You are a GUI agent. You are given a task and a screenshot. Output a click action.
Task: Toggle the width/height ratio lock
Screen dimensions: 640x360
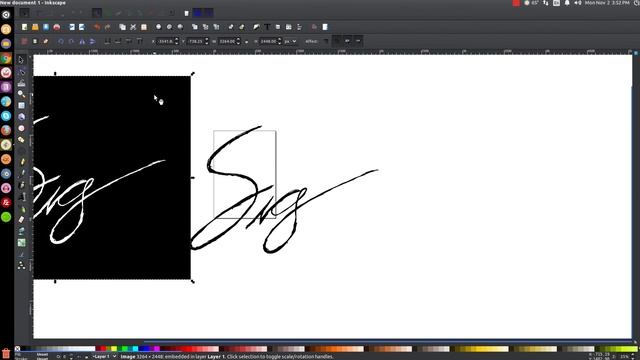pos(247,42)
